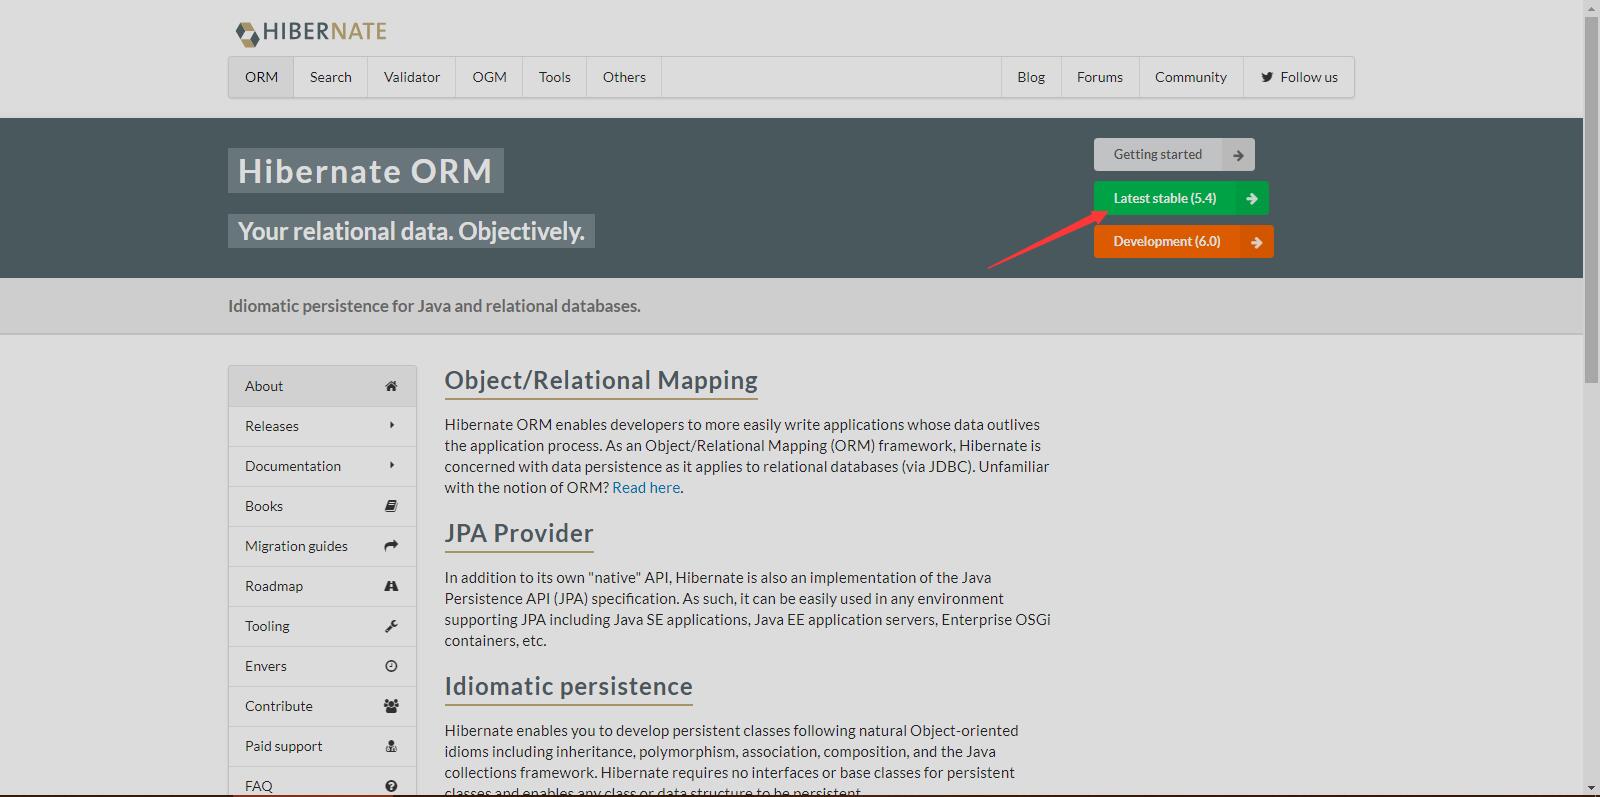Select About in the sidebar
Image resolution: width=1600 pixels, height=797 pixels.
click(322, 386)
